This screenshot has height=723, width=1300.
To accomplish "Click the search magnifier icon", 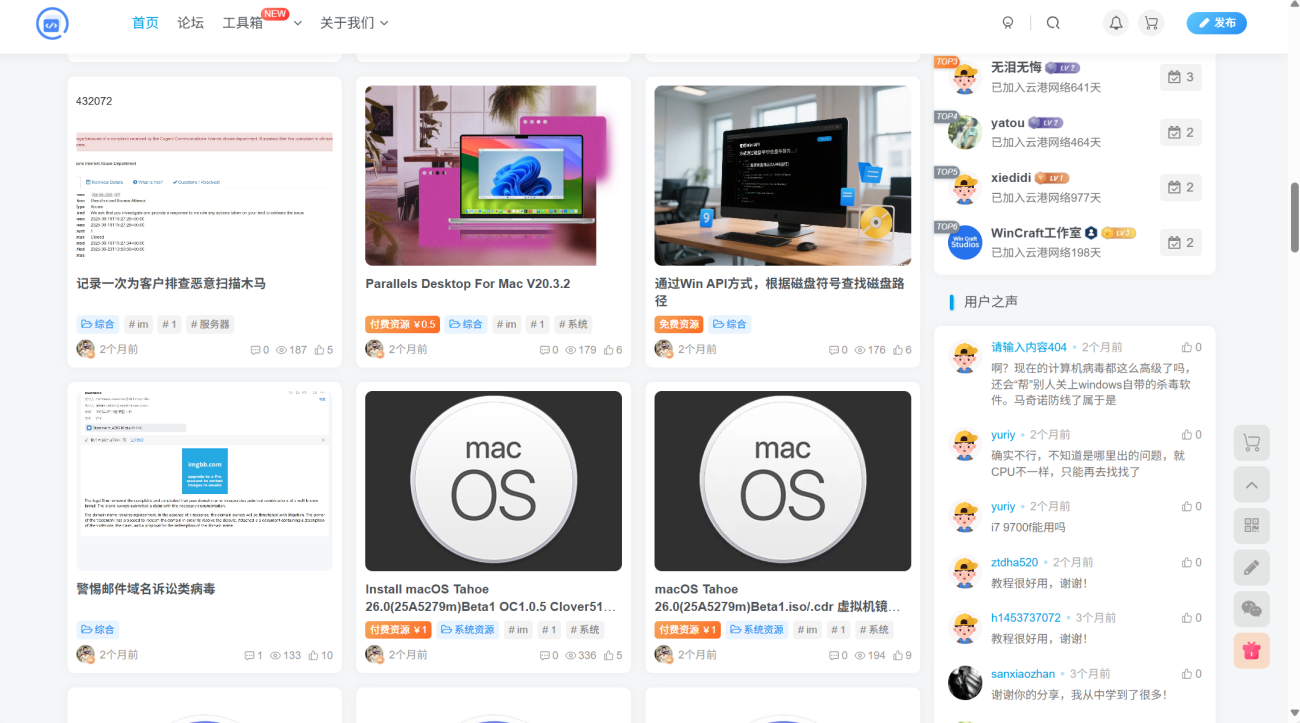I will (x=1053, y=23).
